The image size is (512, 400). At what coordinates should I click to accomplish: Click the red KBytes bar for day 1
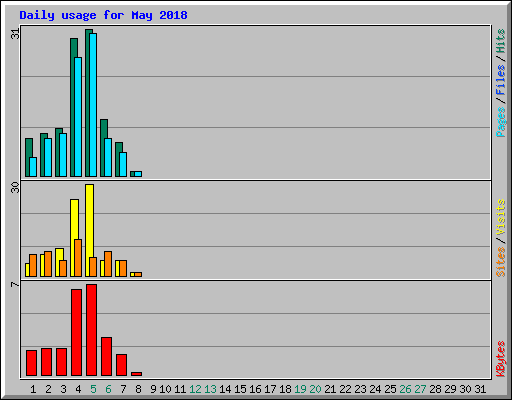[31, 363]
